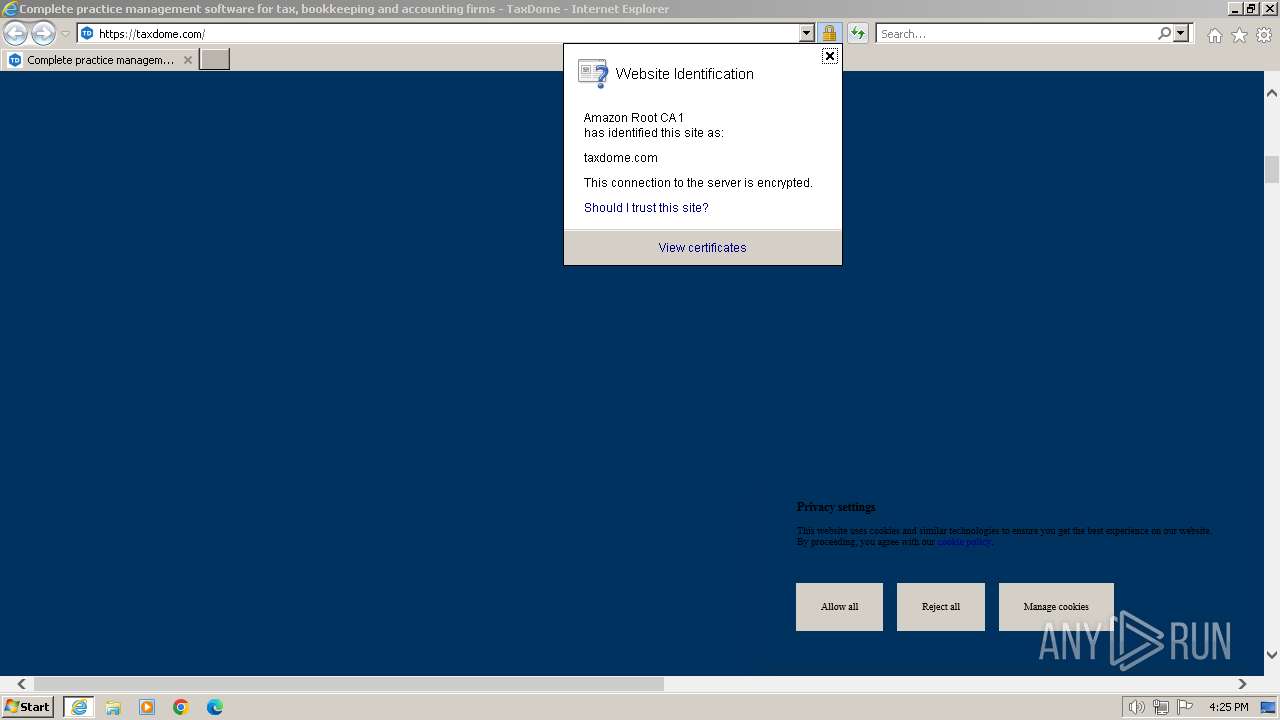This screenshot has height=720, width=1280.
Task: Open the recent pages dropdown arrow
Action: point(65,33)
